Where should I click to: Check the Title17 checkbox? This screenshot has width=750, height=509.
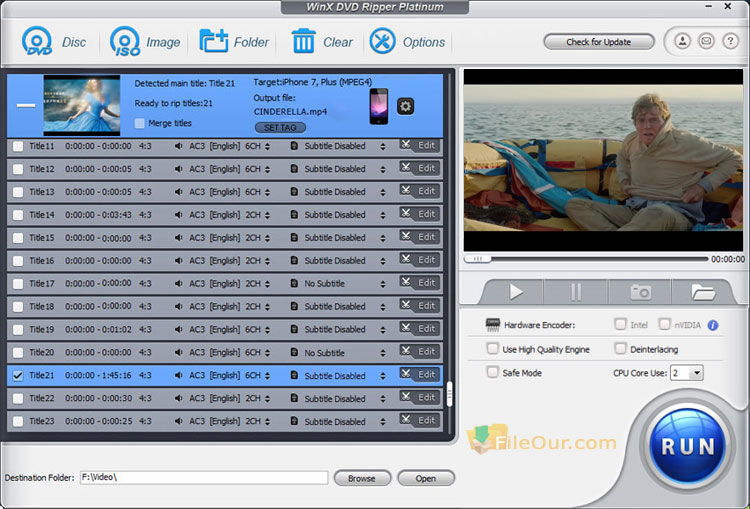click(x=18, y=284)
